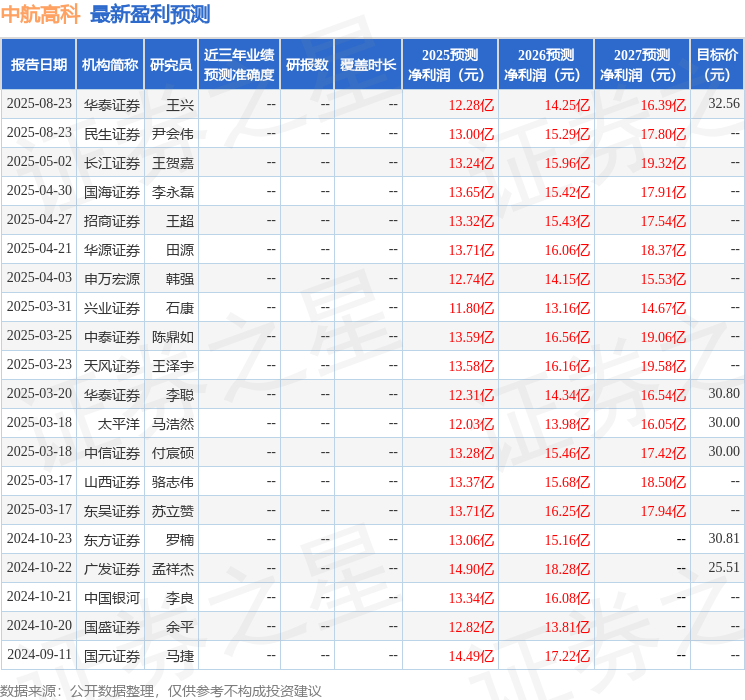Screen dimensions: 745x700
Task: Click the 30.80 target price
Action: (724, 393)
